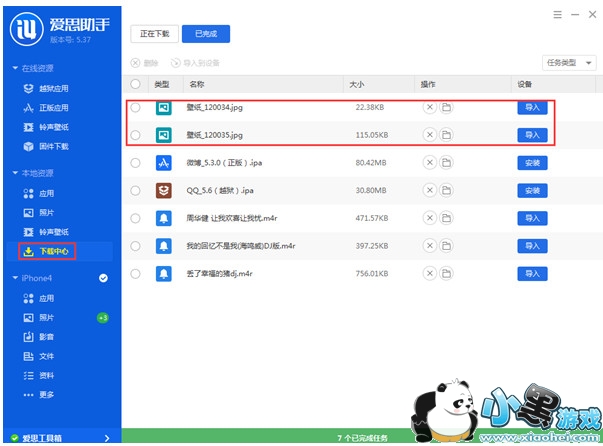Click the blue checkmark next to iPhone4
This screenshot has height=446, width=603.
[103, 278]
